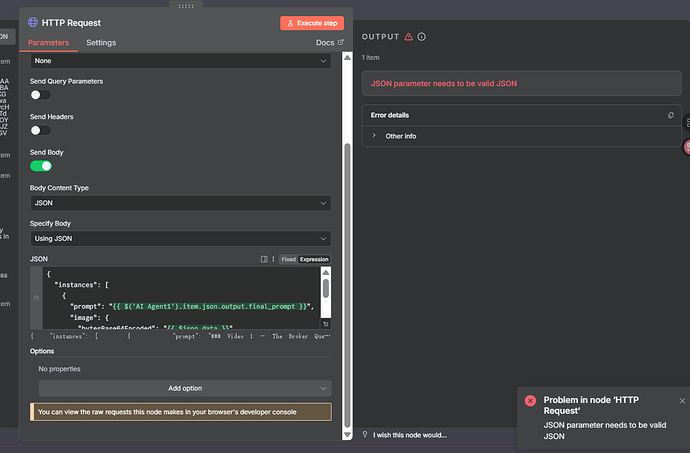
Task: Enable Send Query Parameters toggle
Action: (40, 95)
